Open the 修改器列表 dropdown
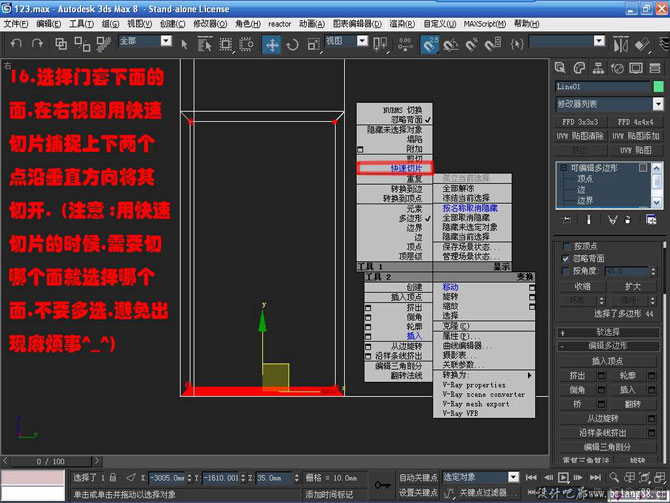The height and width of the screenshot is (503, 670). (x=658, y=104)
